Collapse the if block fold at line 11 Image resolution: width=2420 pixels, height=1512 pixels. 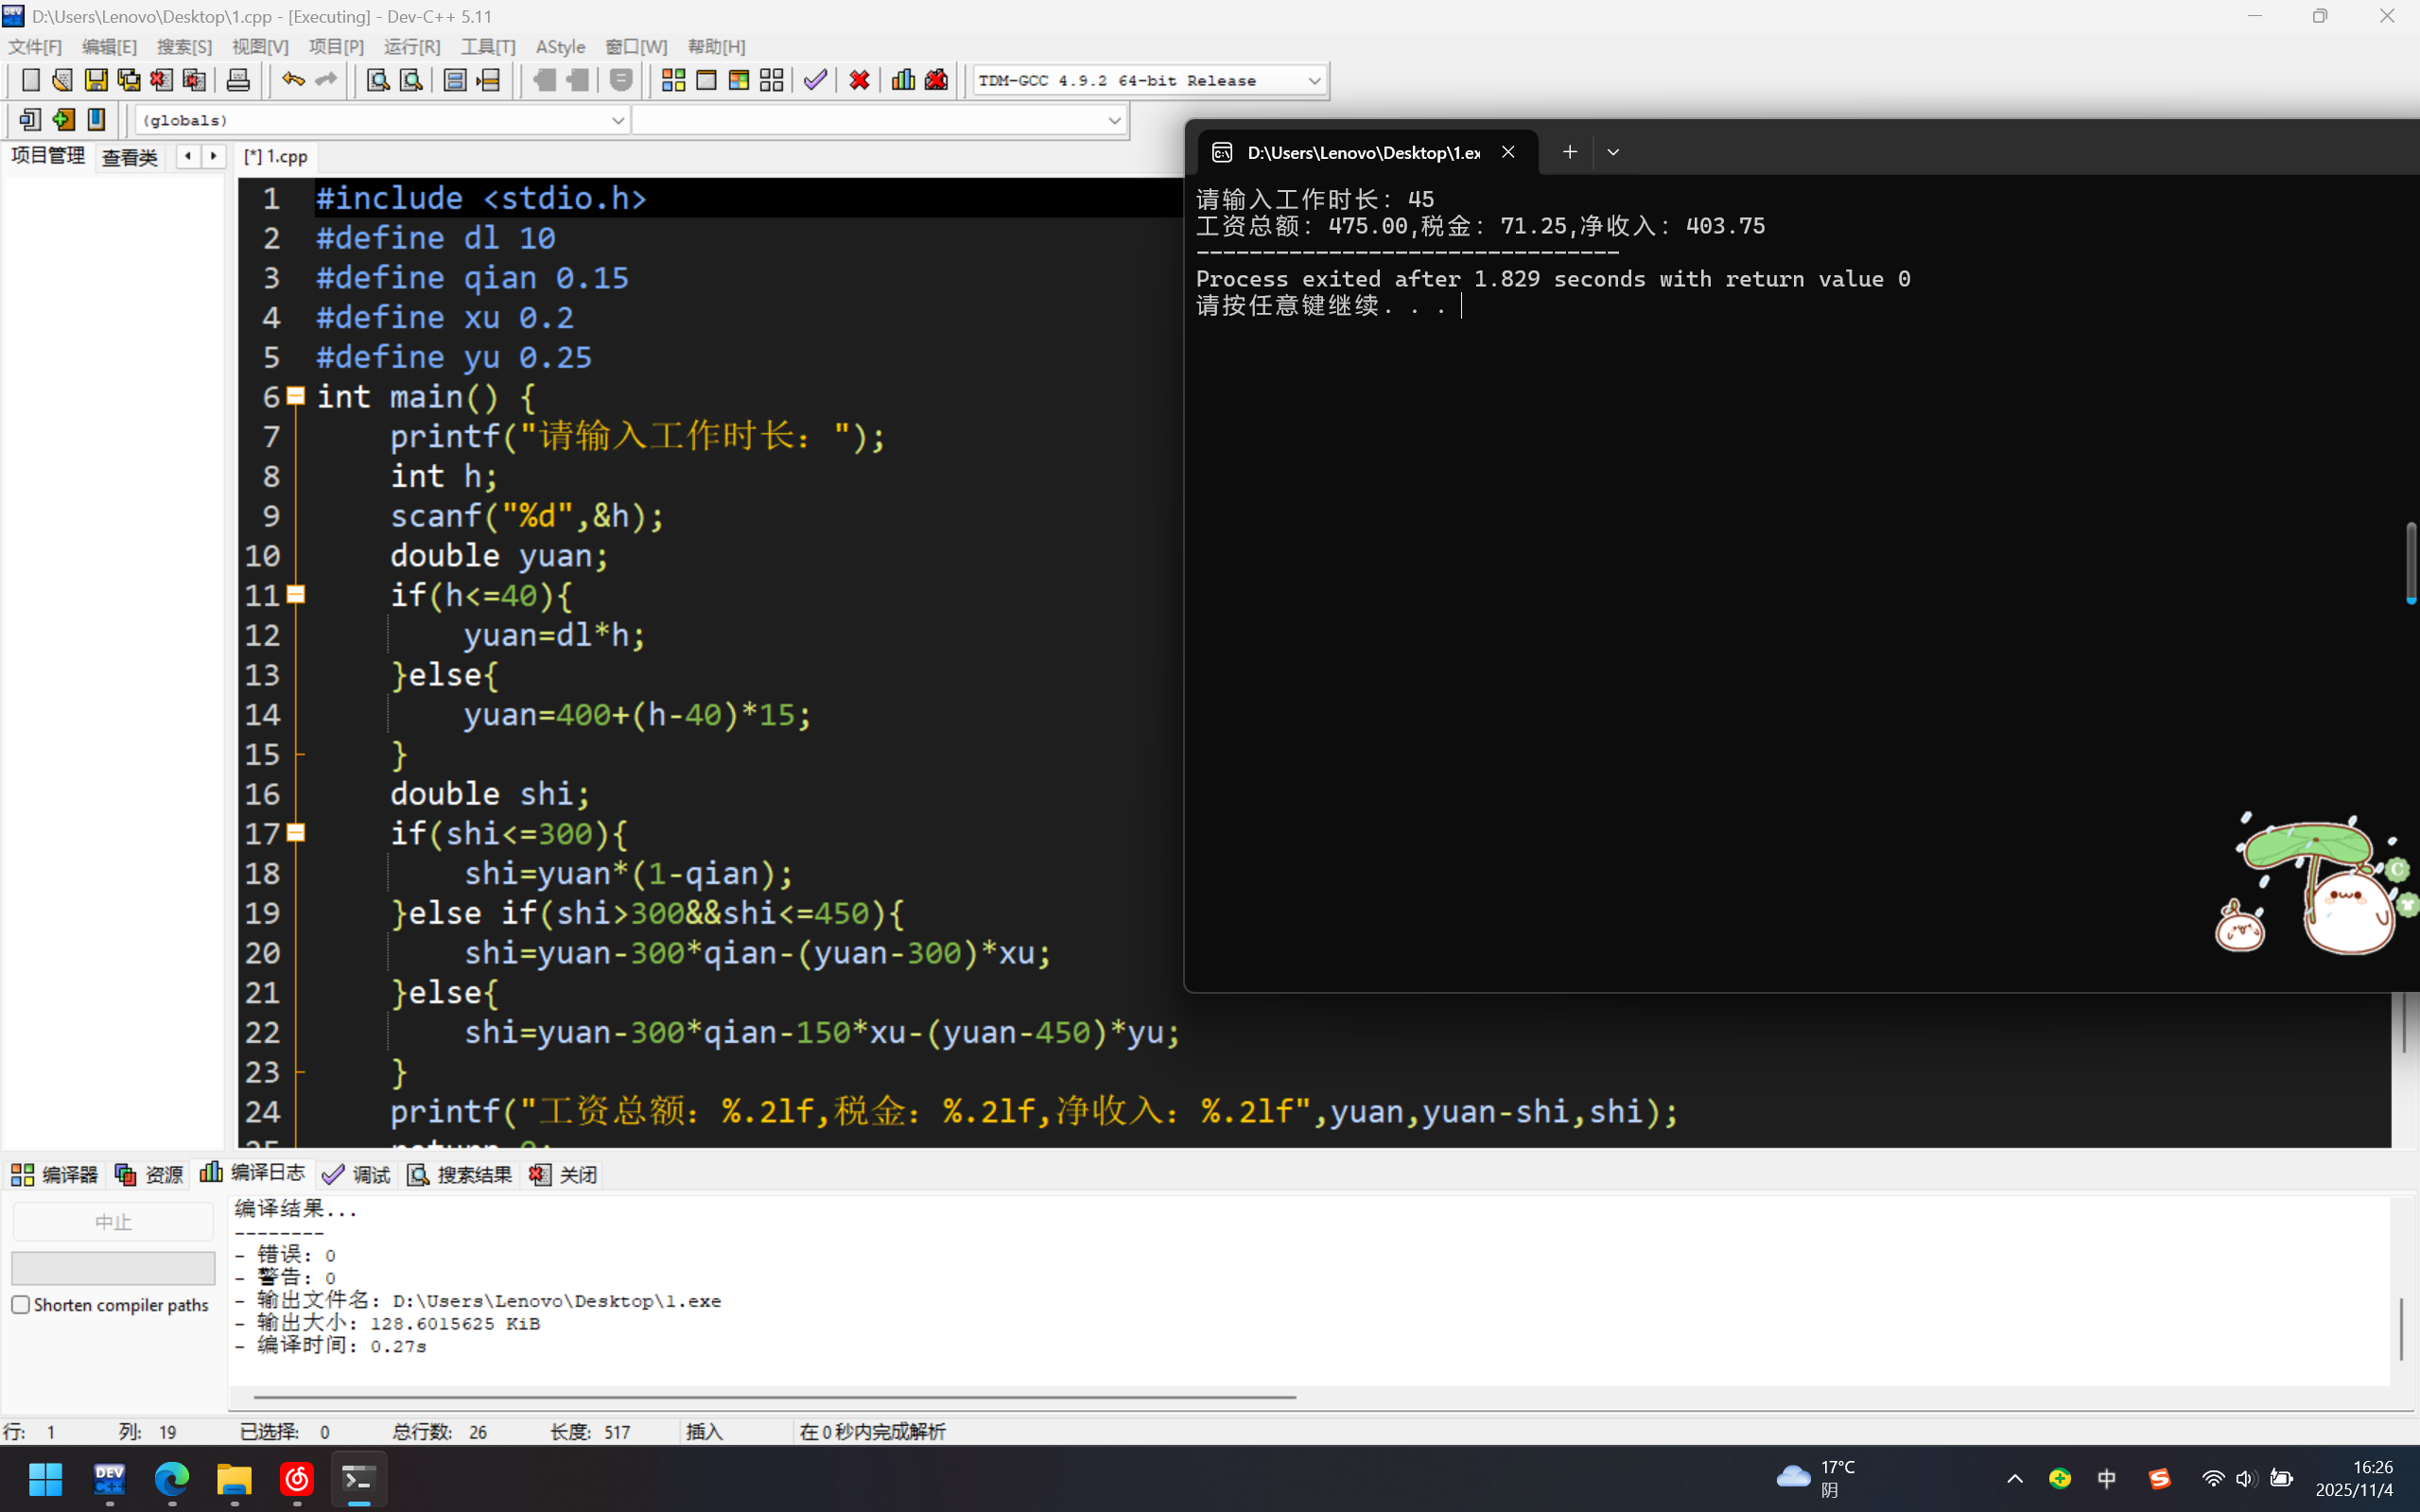(296, 595)
